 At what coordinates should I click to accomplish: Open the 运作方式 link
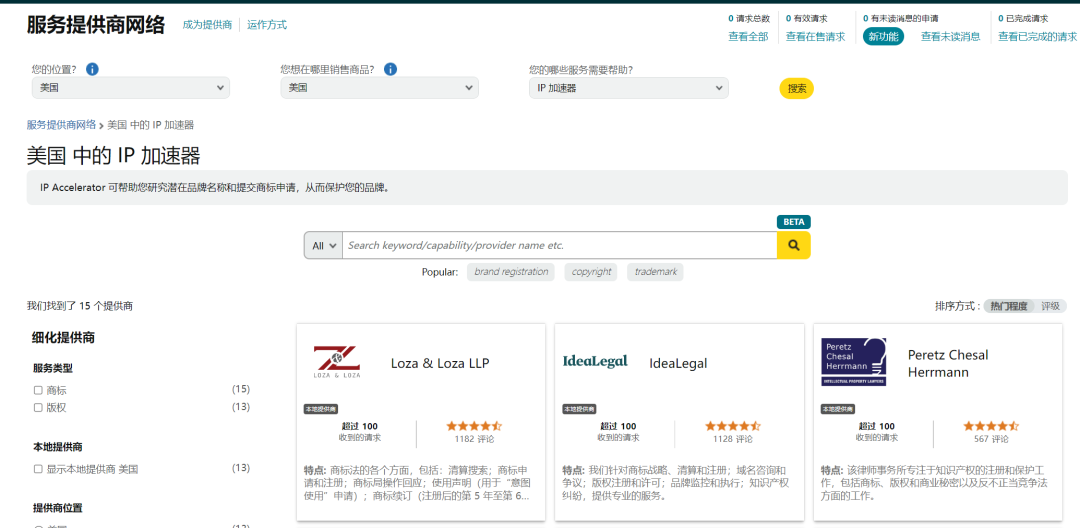267,25
